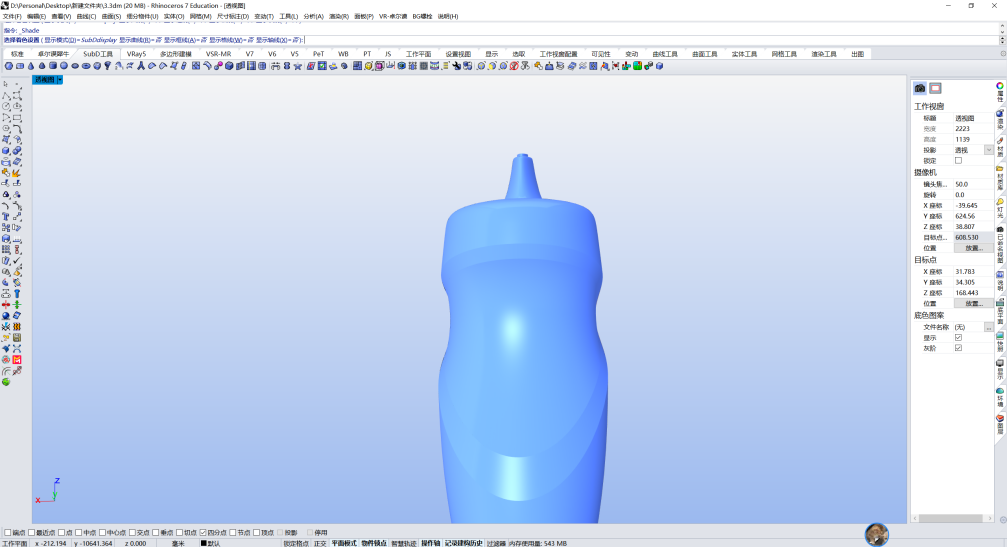Switch to the 实体工具 toolbar tab
This screenshot has width=1007, height=547.
[x=744, y=54]
